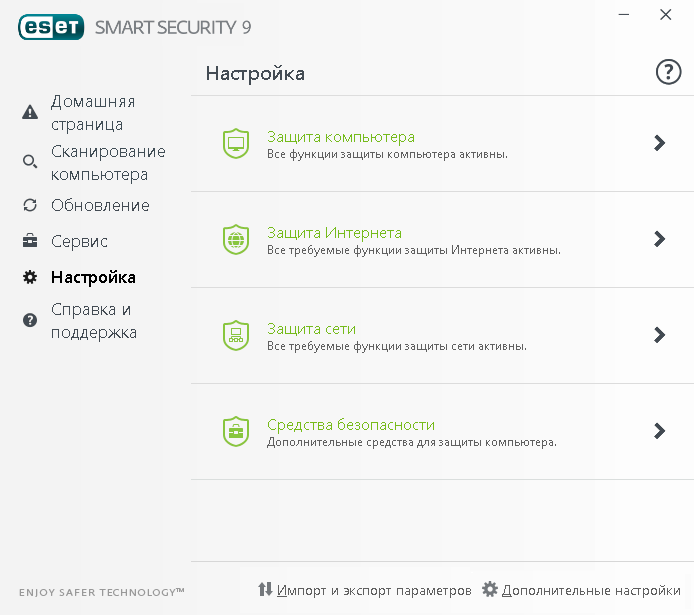Image resolution: width=694 pixels, height=615 pixels.
Task: Click the ESET logo
Action: pyautogui.click(x=50, y=27)
